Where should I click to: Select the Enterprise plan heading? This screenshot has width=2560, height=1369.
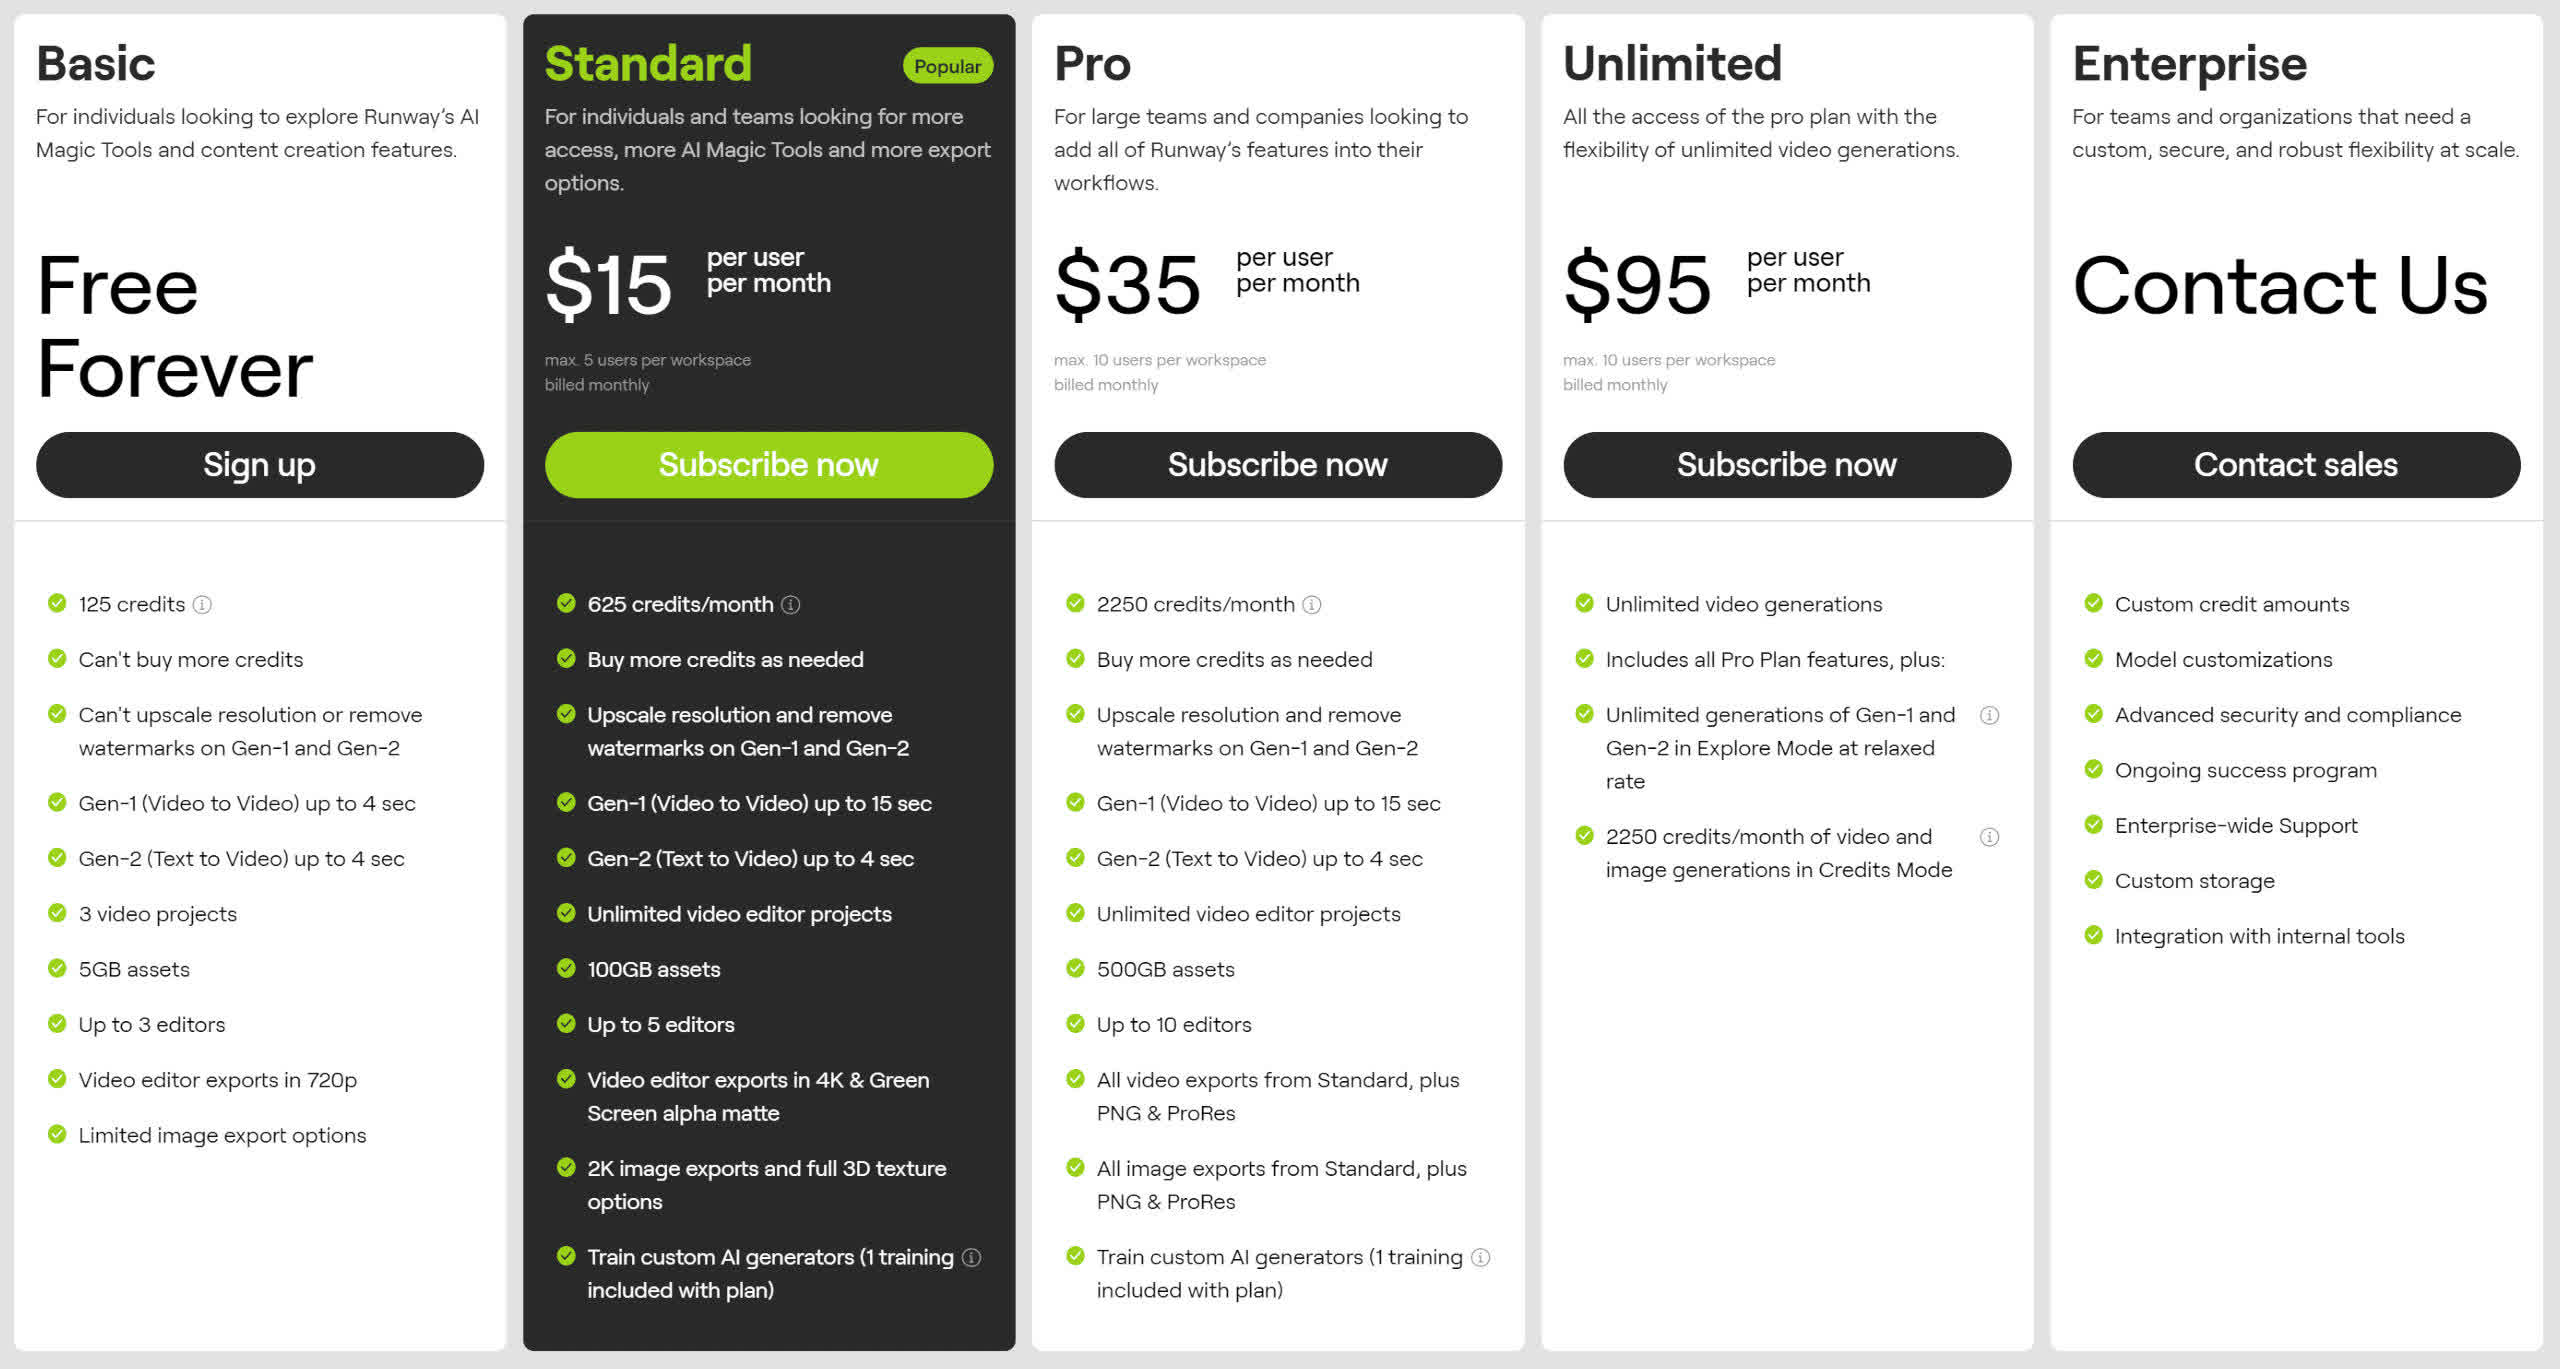coord(2189,65)
